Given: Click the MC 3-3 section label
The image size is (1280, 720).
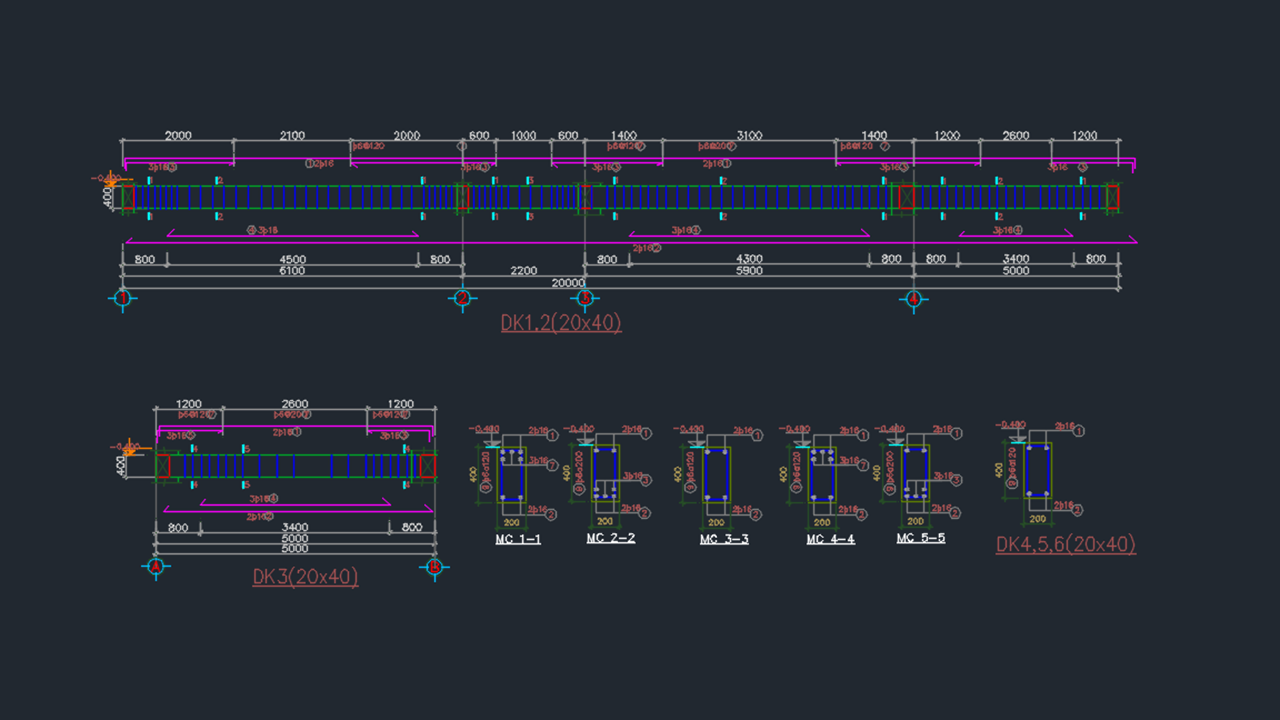Looking at the screenshot, I should click(x=724, y=540).
